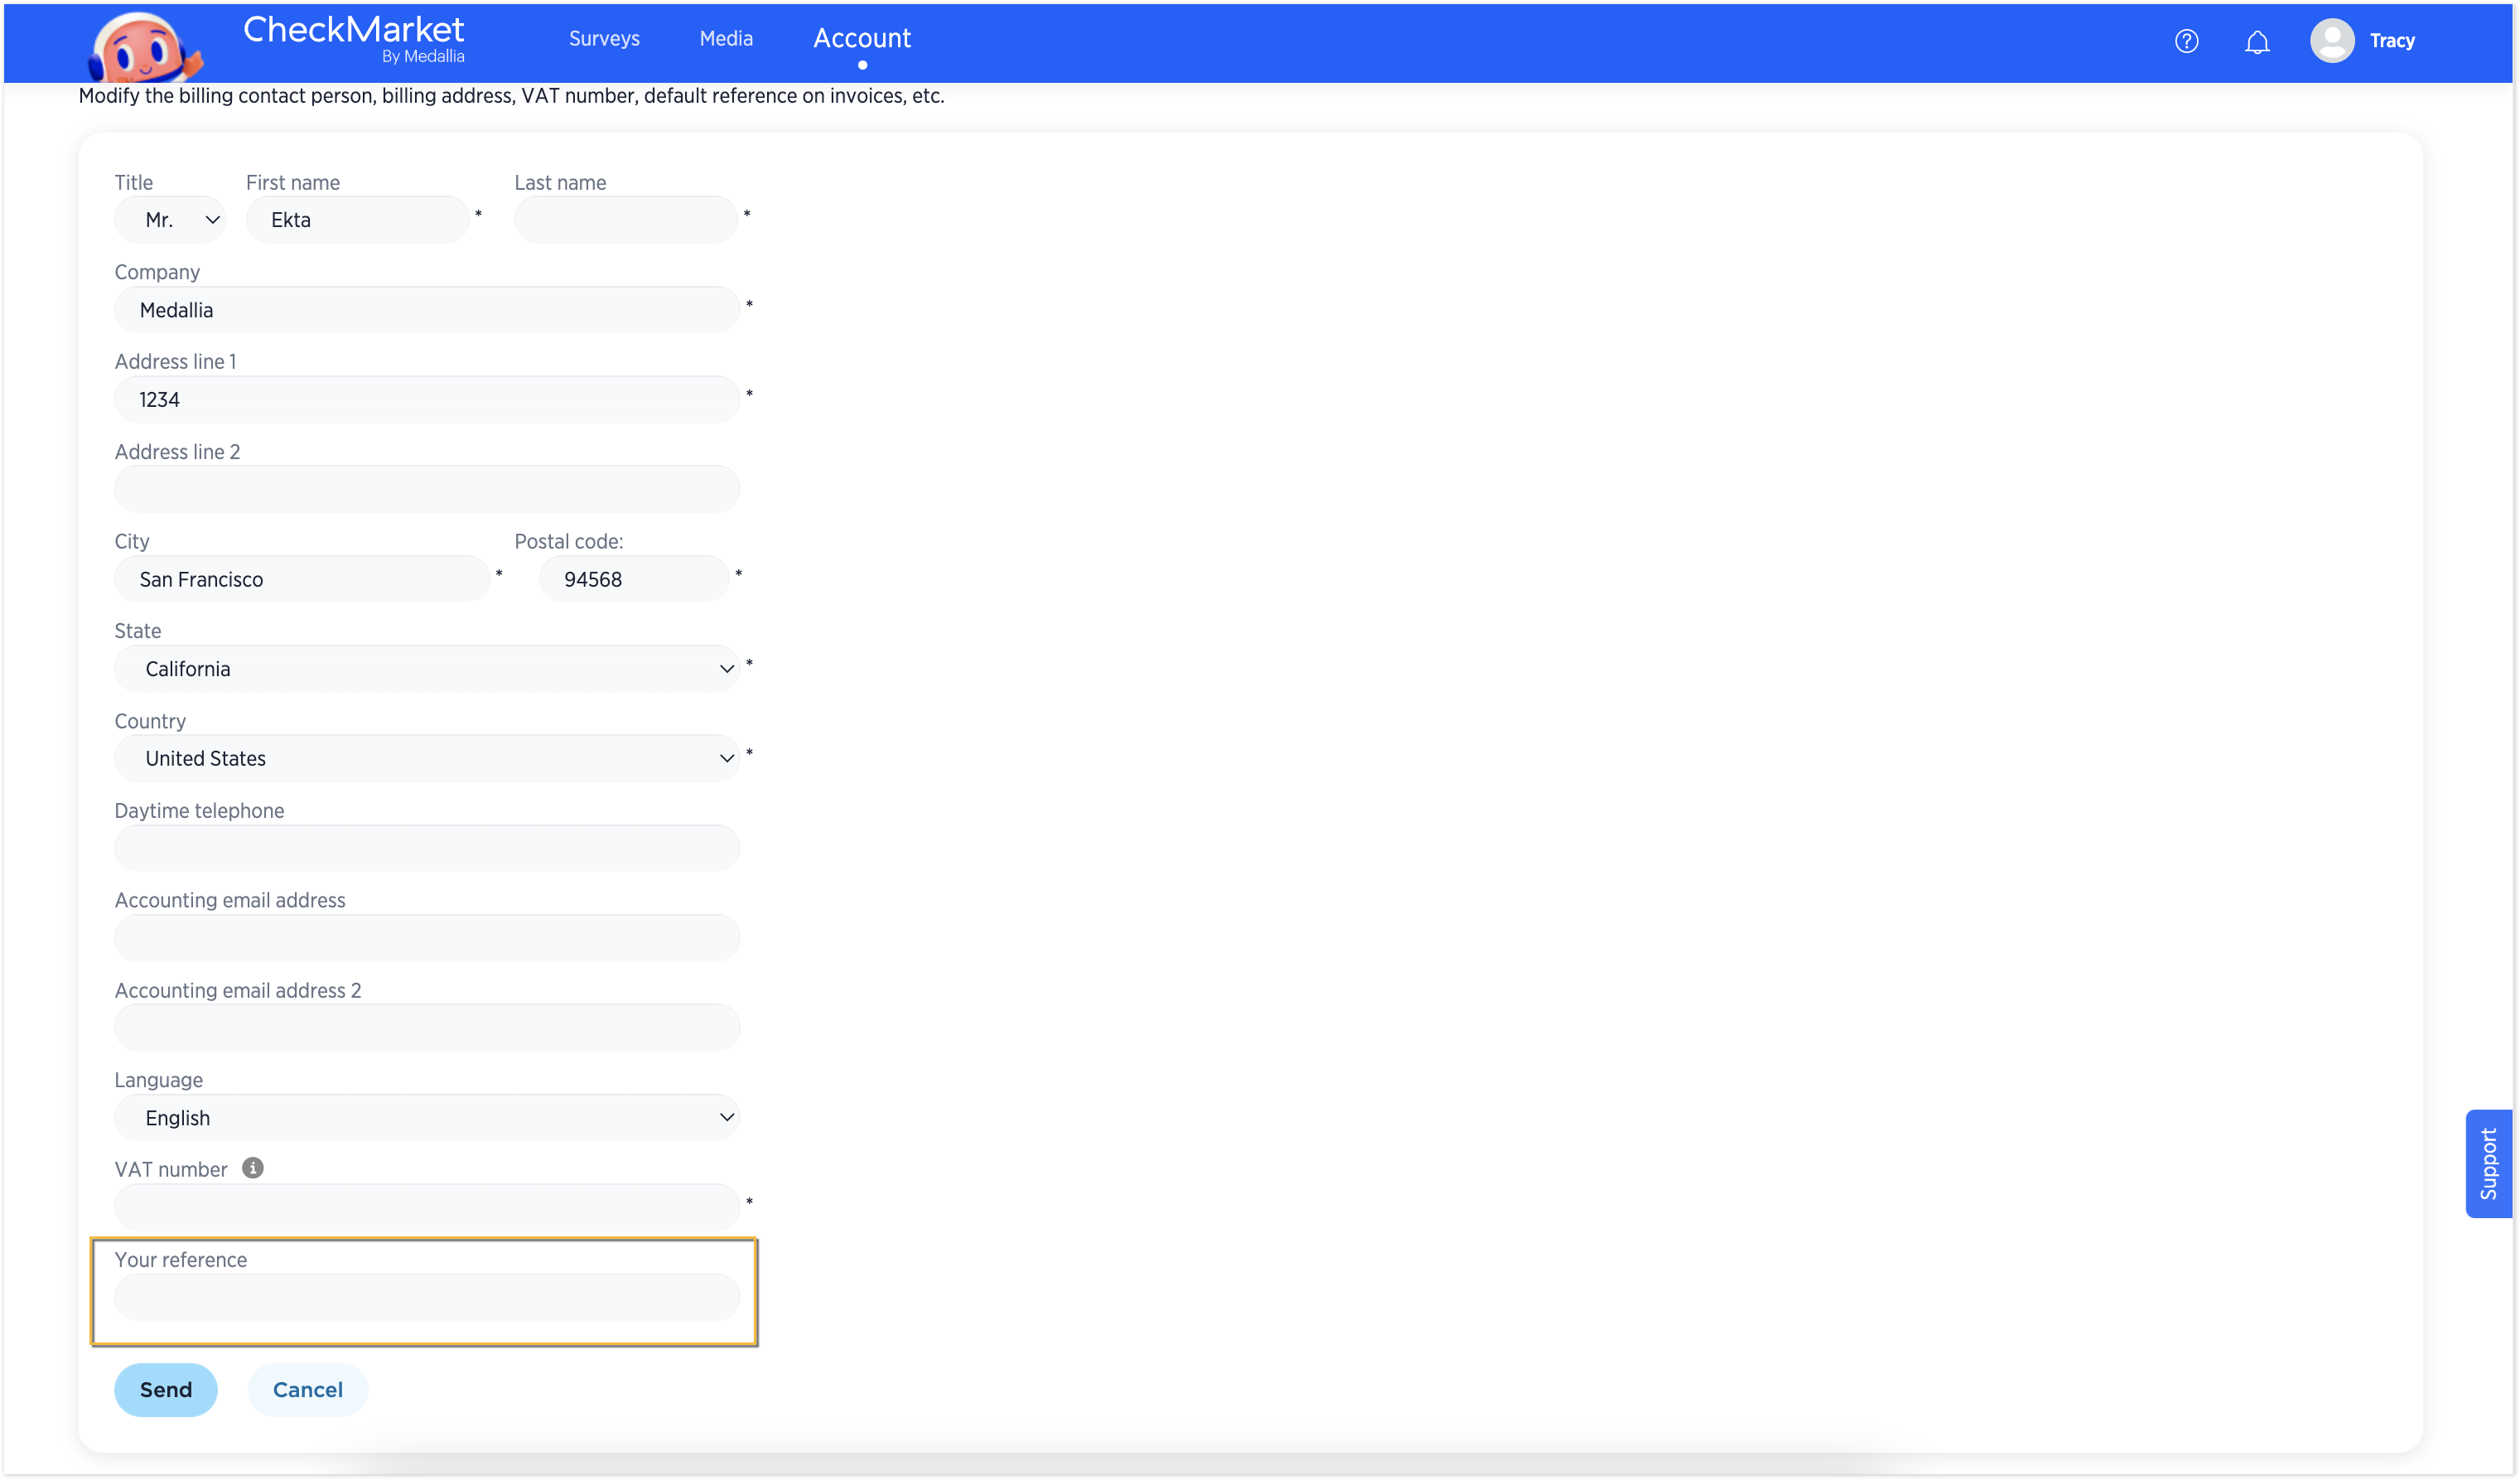Click the CheckMarket mascot logo

145,47
